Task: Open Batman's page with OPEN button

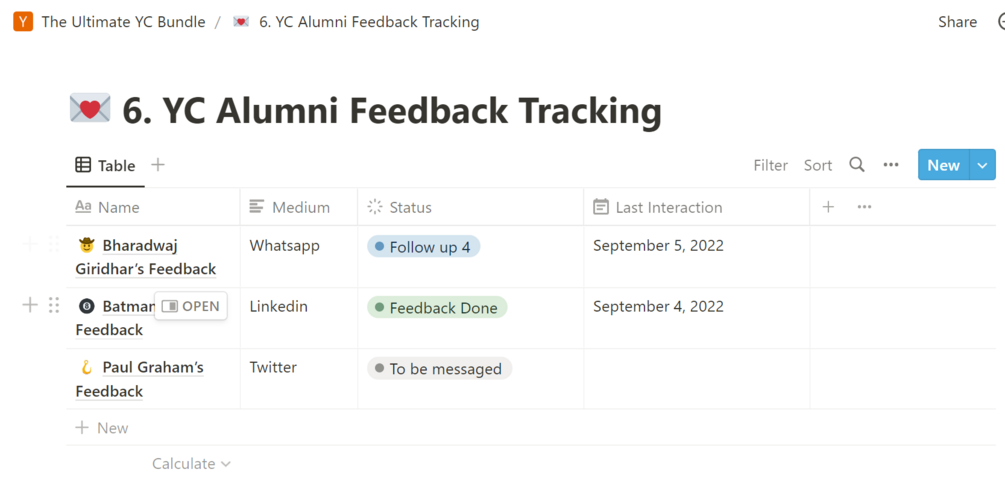Action: pos(191,306)
